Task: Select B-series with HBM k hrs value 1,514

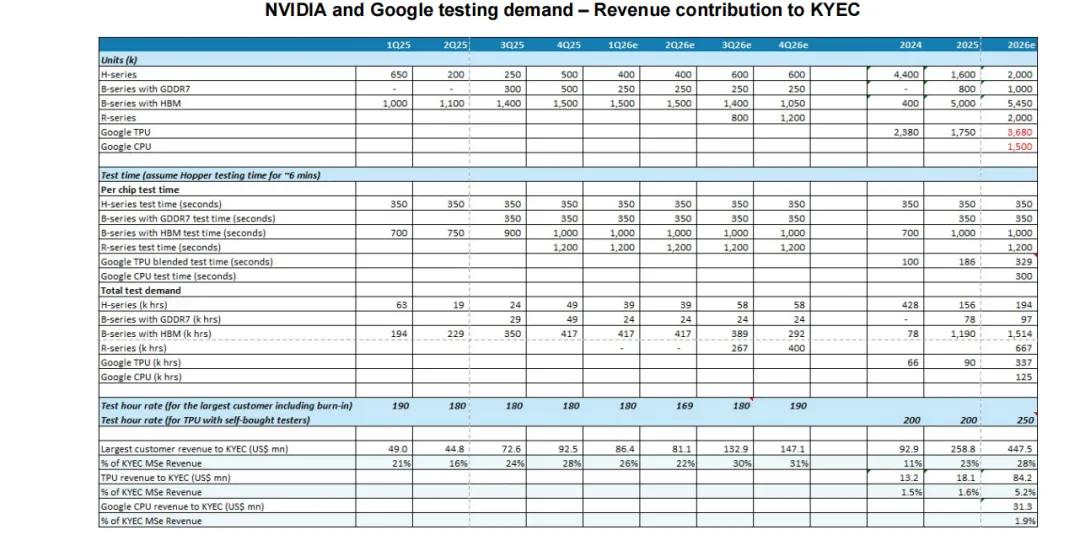Action: [1020, 334]
